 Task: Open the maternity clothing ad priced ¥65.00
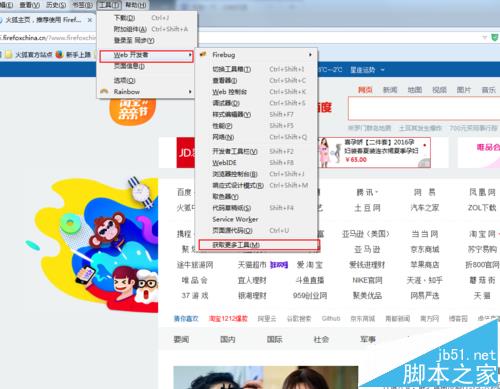coord(375,153)
